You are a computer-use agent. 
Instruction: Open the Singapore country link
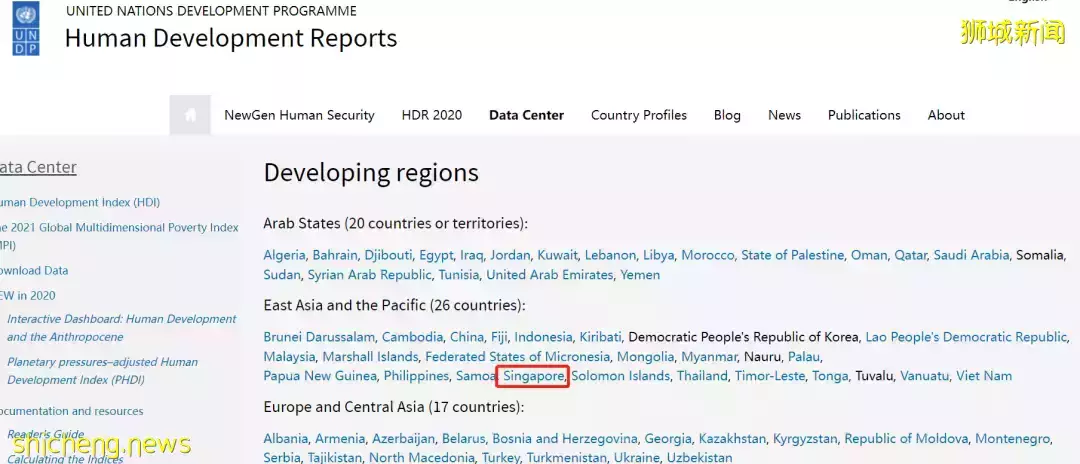tap(533, 376)
